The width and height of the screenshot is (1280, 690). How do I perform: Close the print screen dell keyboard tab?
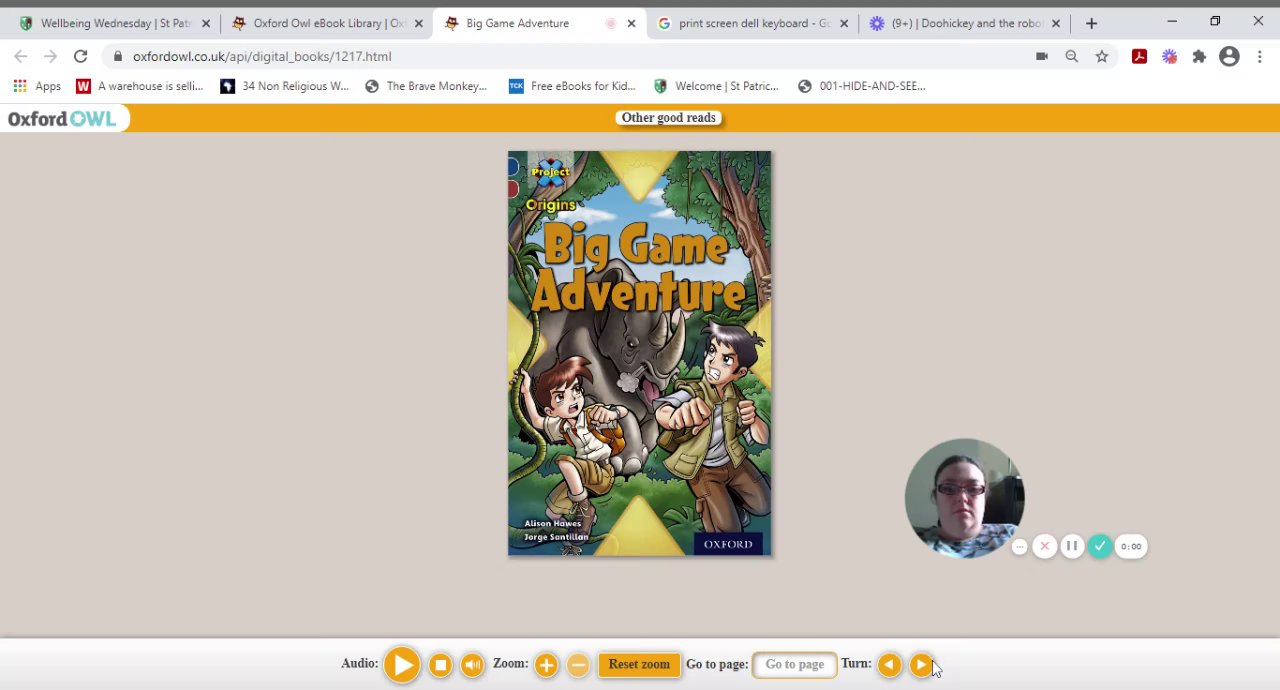click(x=844, y=23)
